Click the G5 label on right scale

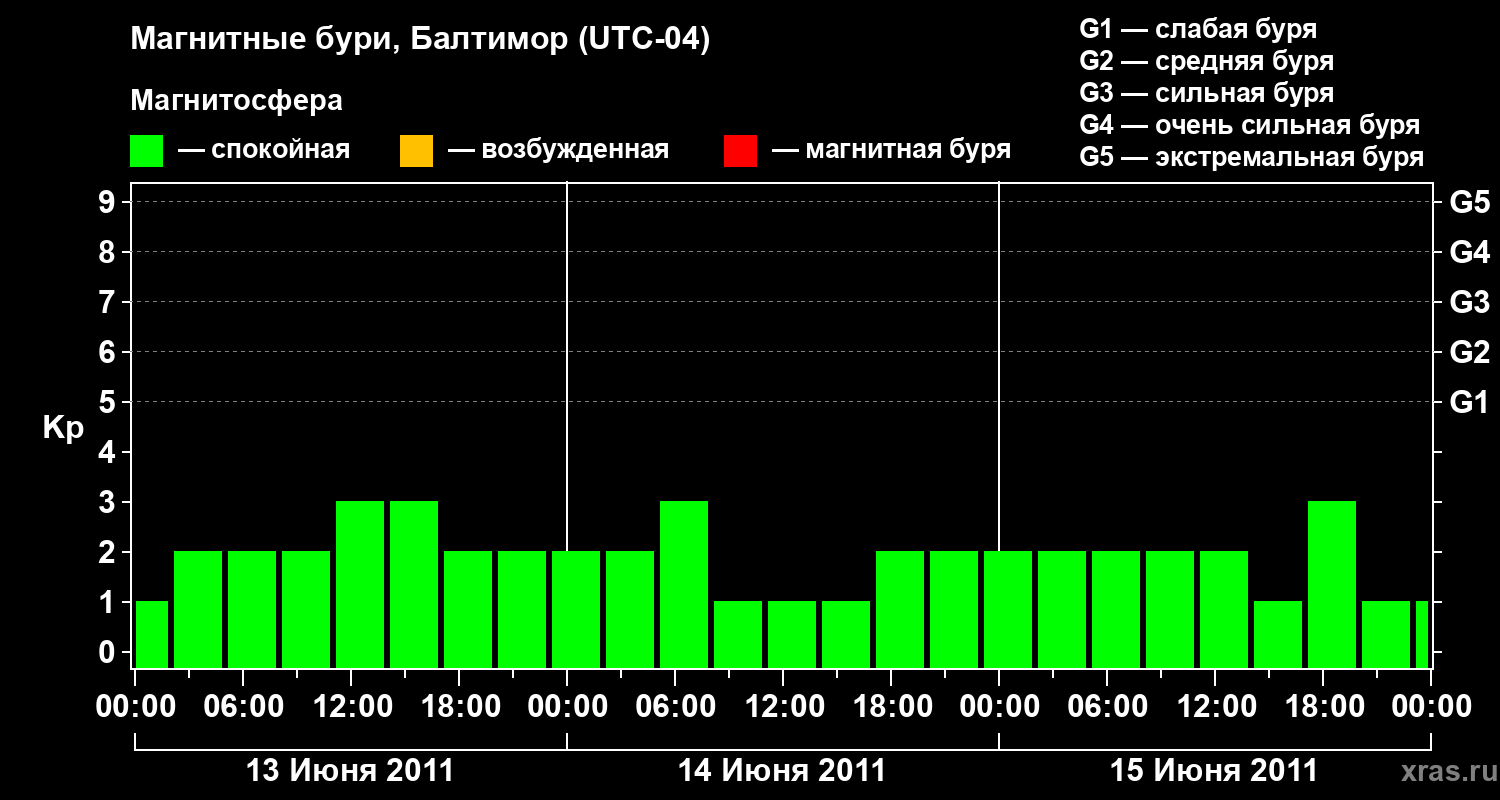tap(1469, 202)
